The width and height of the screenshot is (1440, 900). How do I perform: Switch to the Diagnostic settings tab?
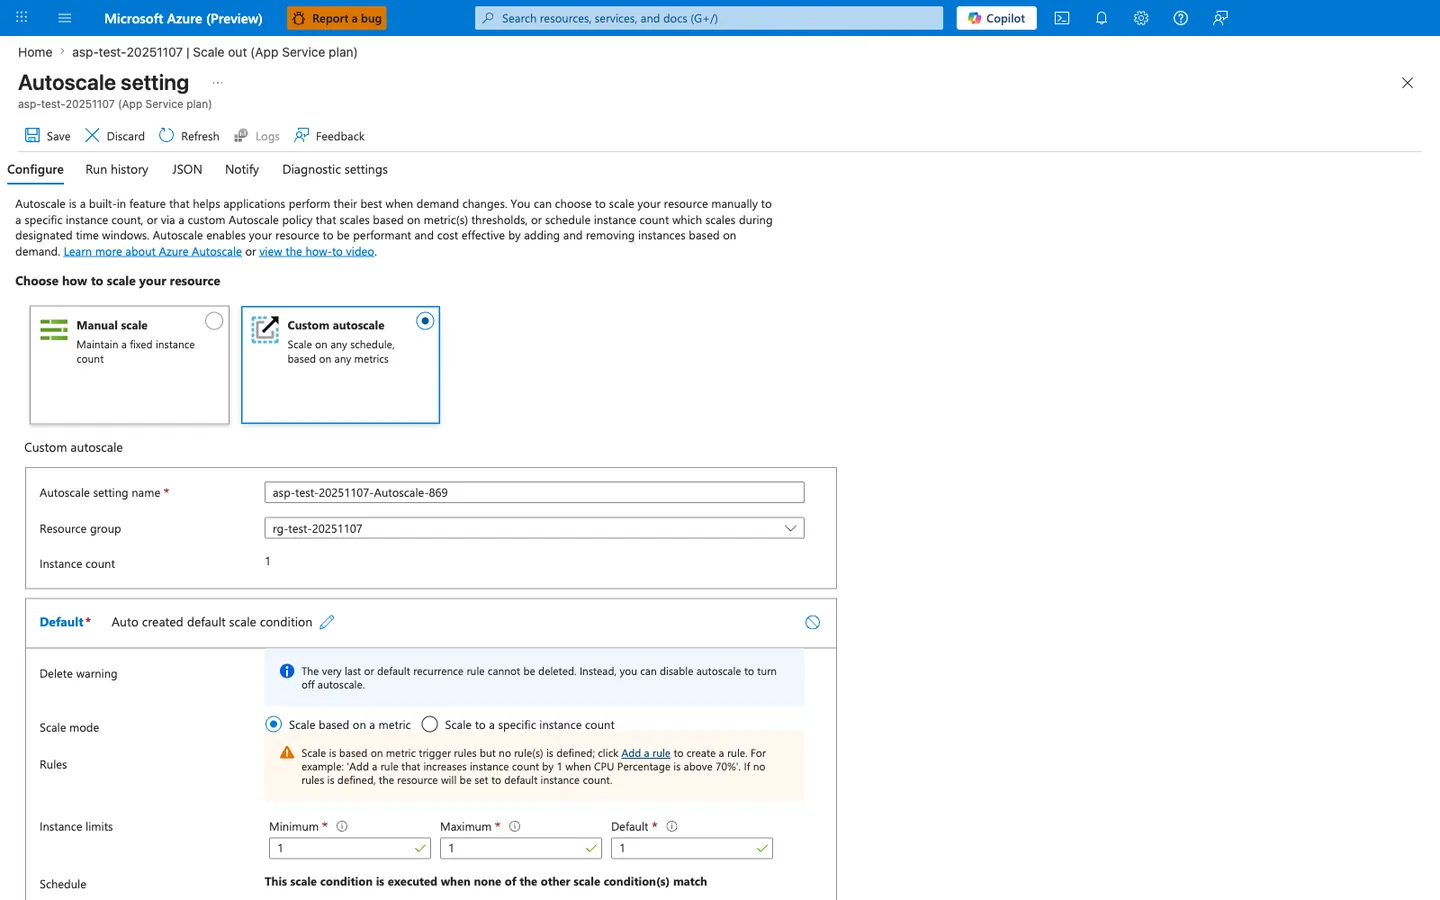(x=335, y=170)
